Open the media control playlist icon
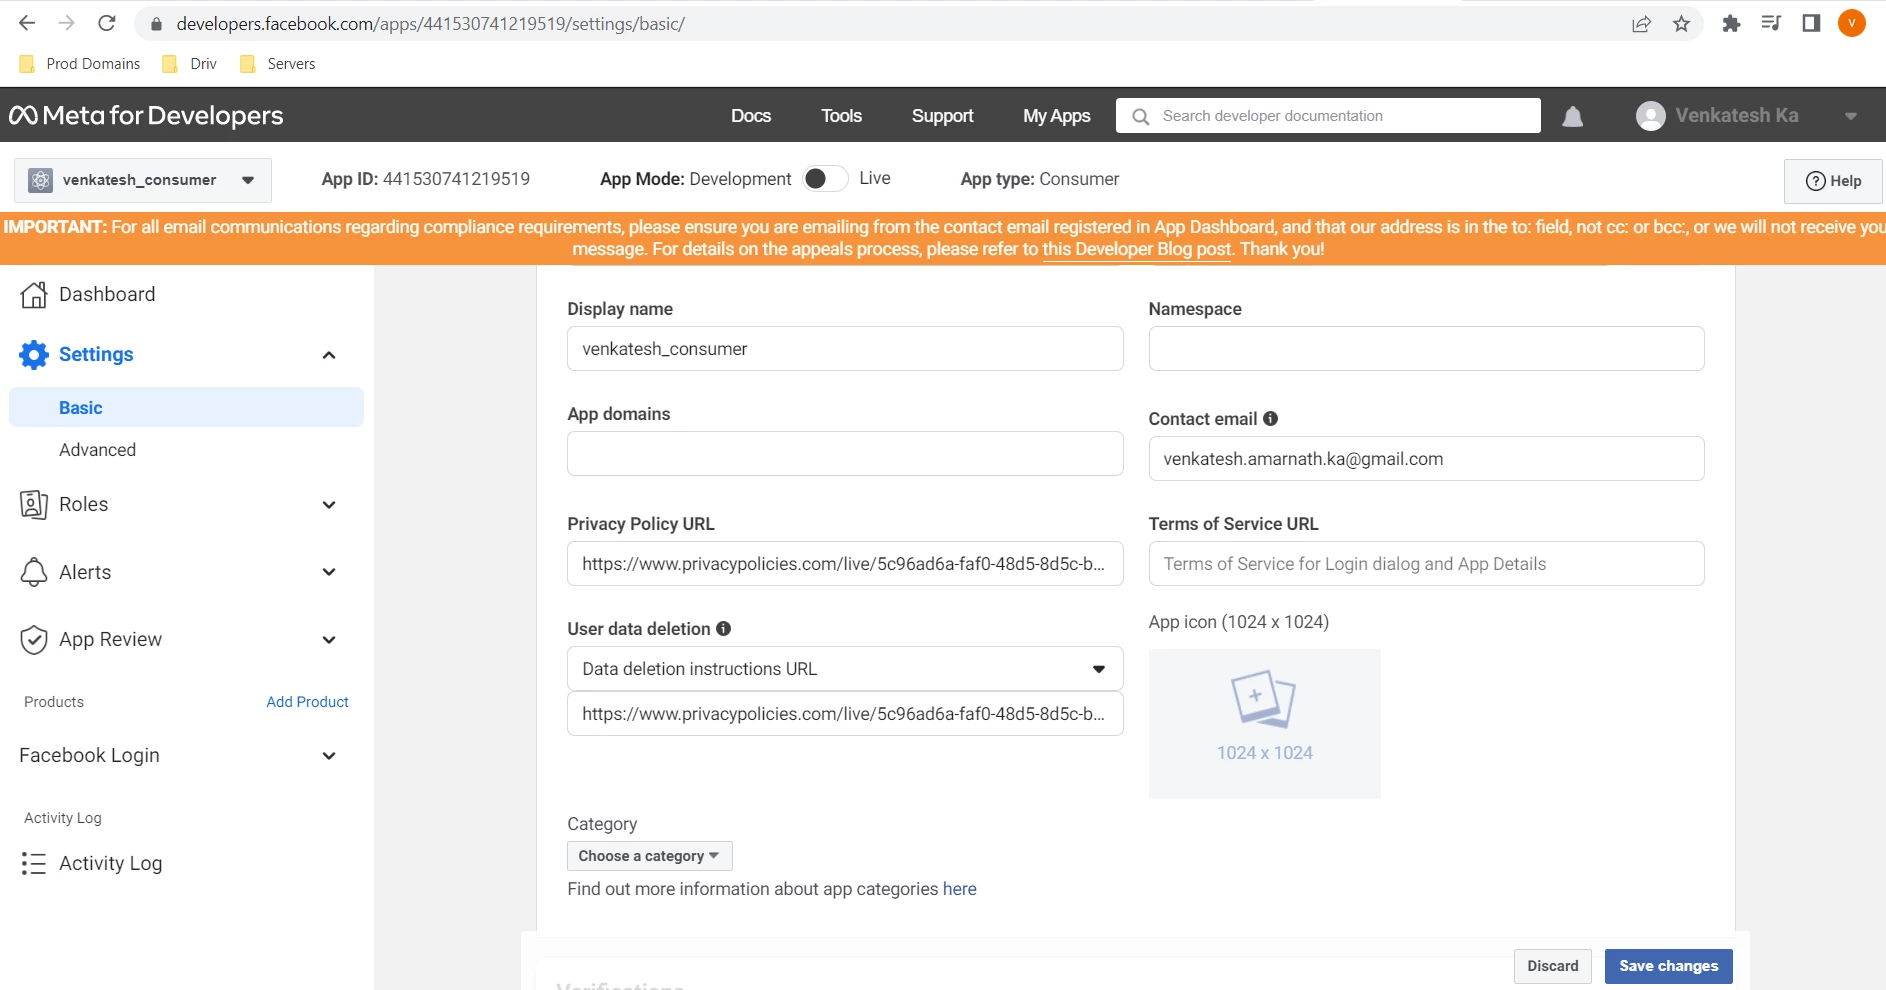 click(1771, 23)
